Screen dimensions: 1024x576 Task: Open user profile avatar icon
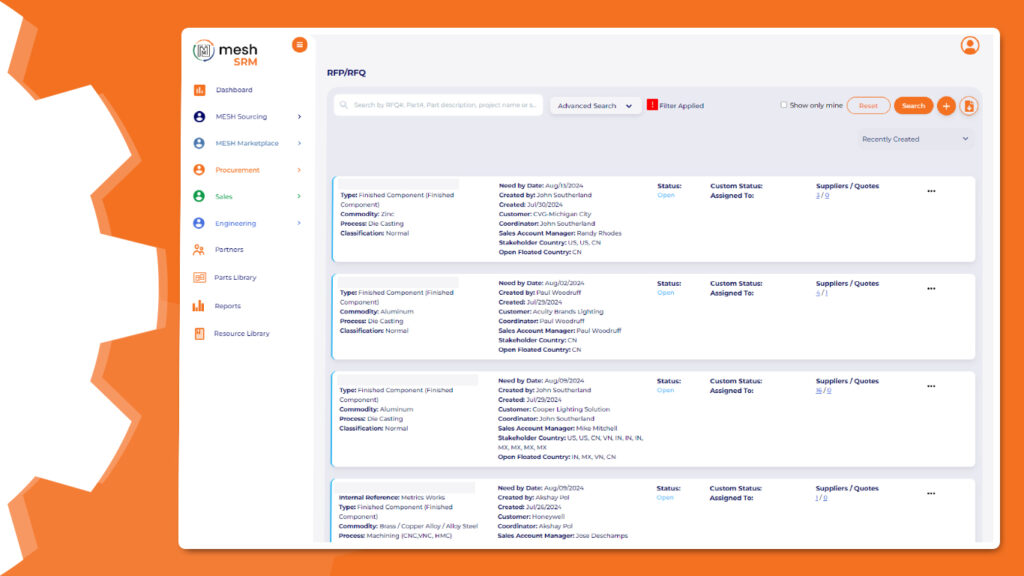coord(970,45)
